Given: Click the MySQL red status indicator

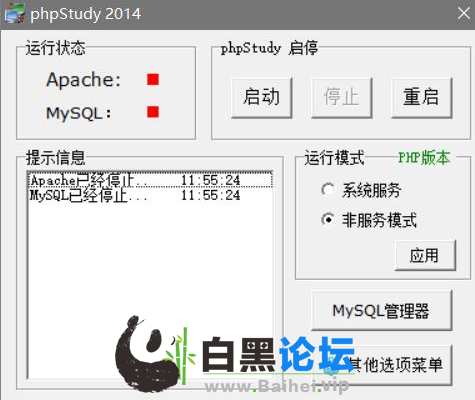Looking at the screenshot, I should (153, 112).
